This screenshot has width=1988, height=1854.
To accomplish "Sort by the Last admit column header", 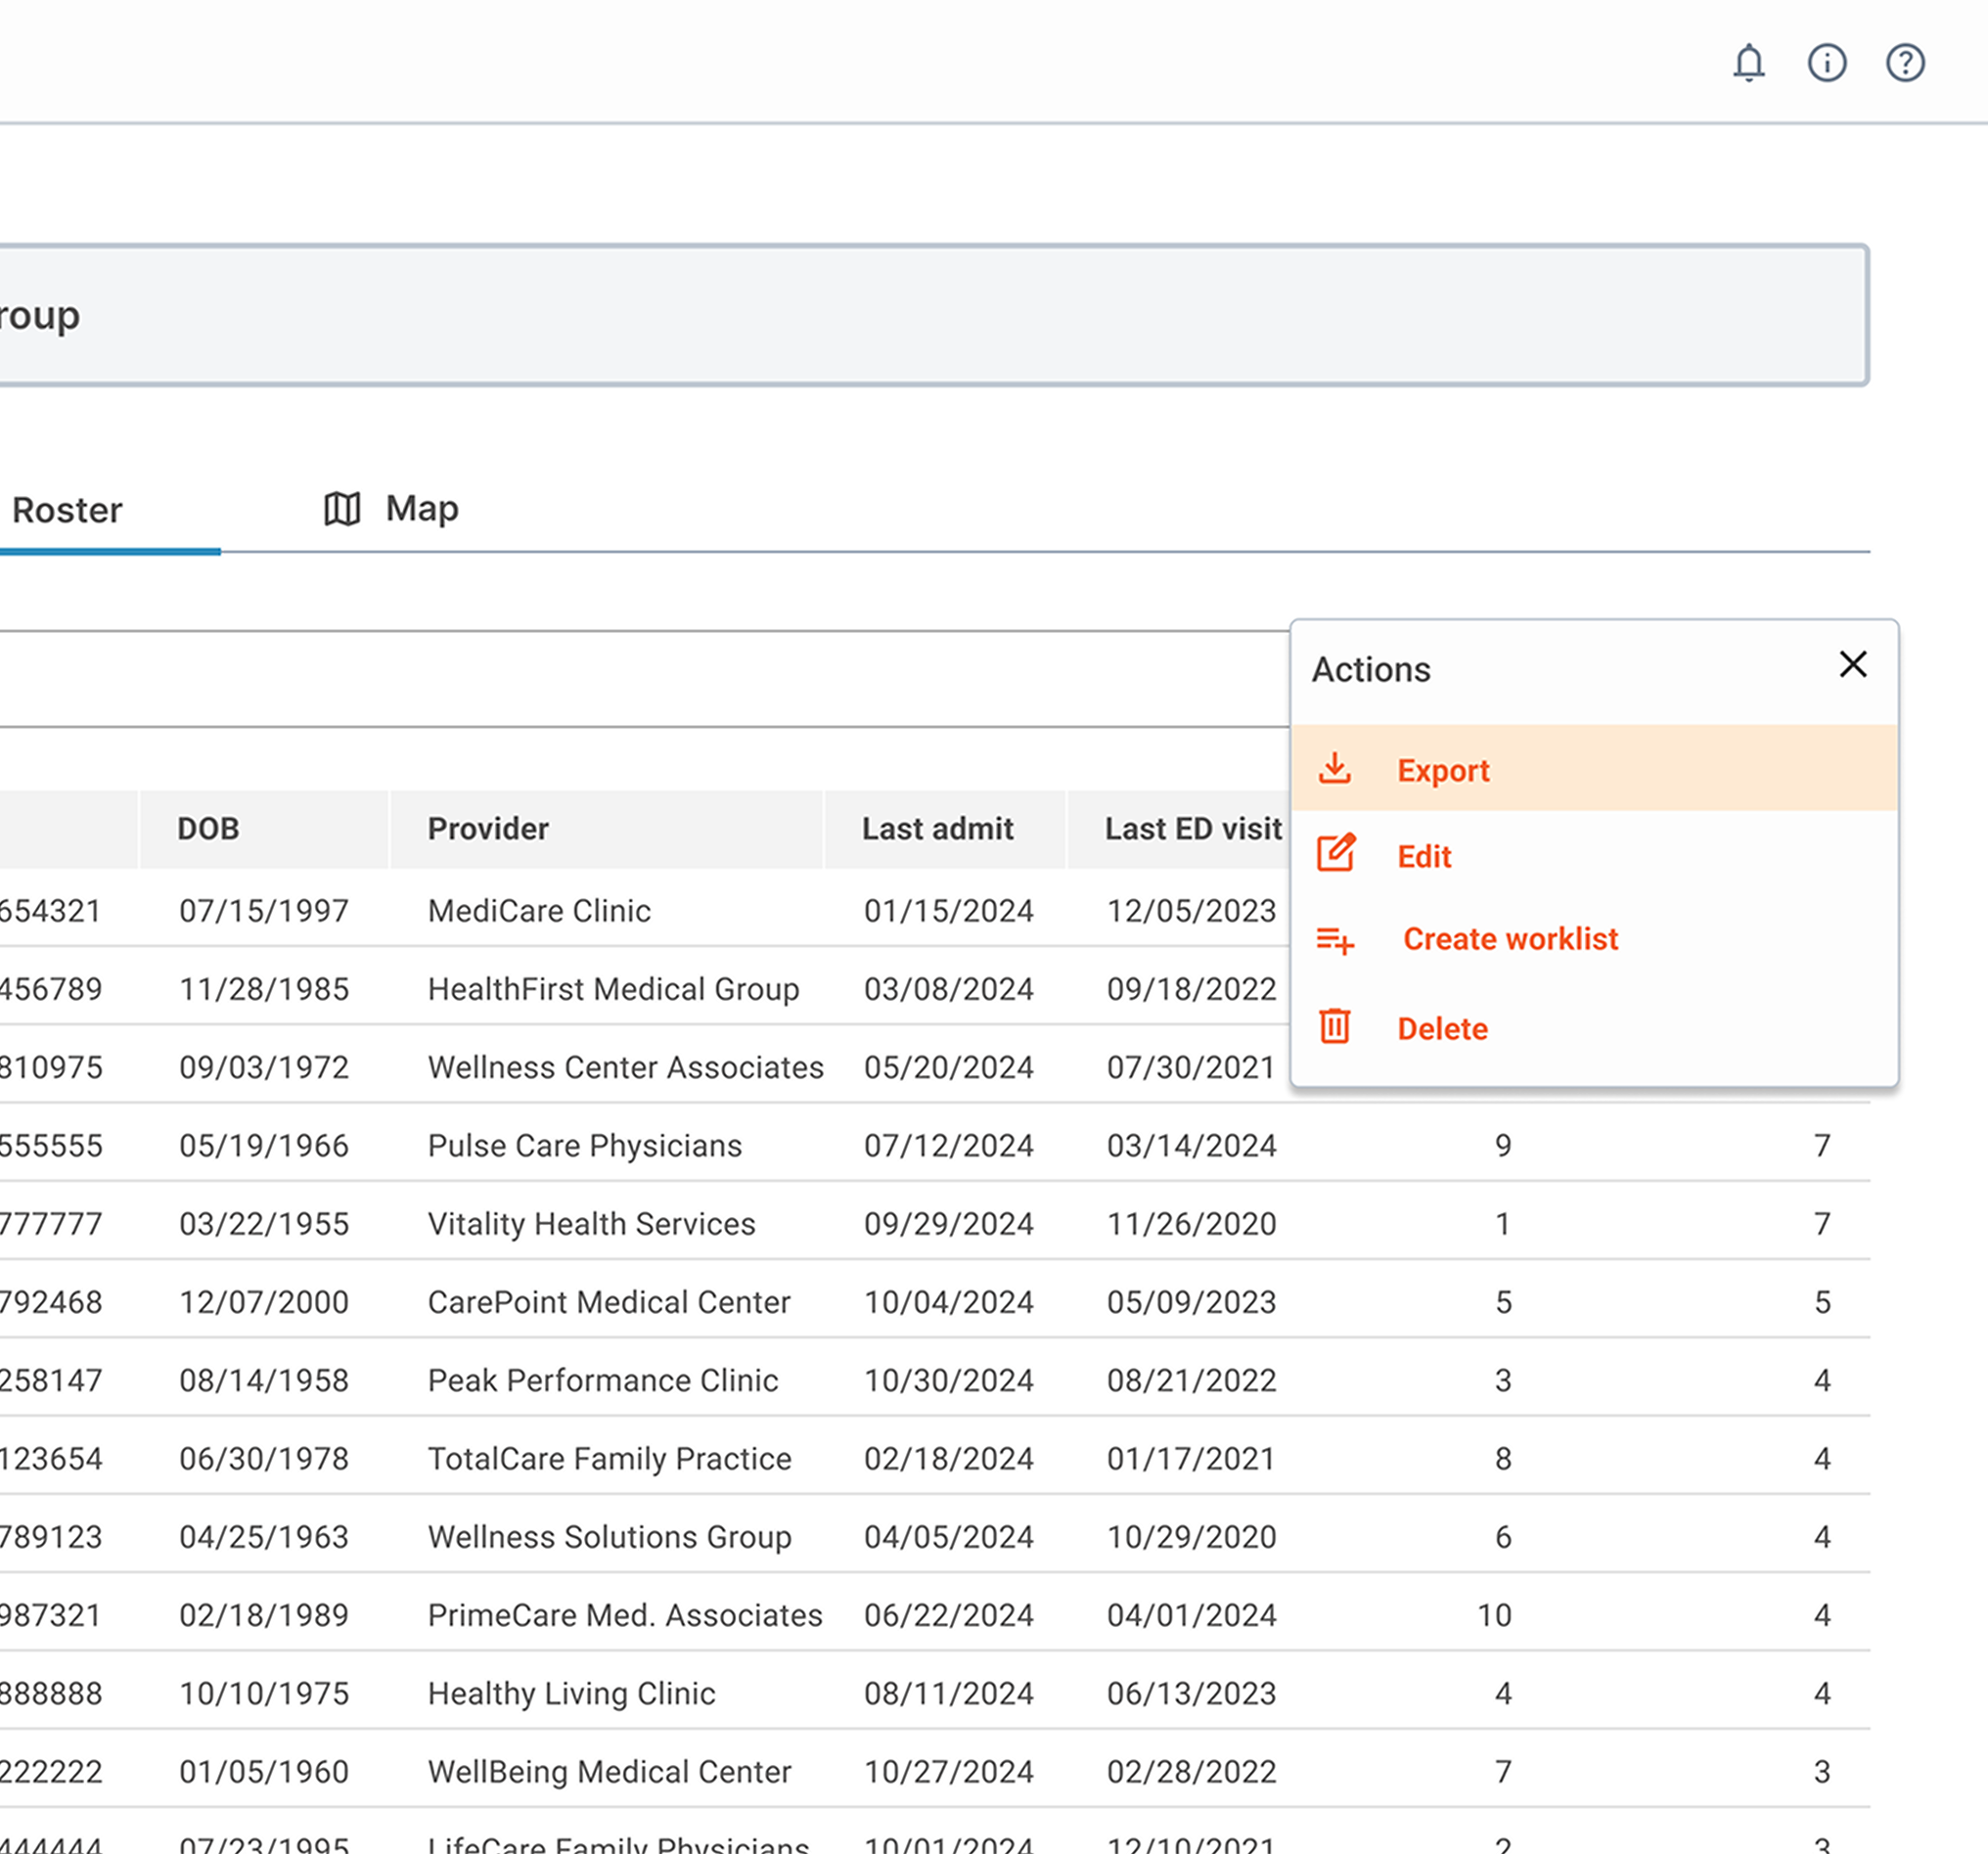I will point(937,829).
